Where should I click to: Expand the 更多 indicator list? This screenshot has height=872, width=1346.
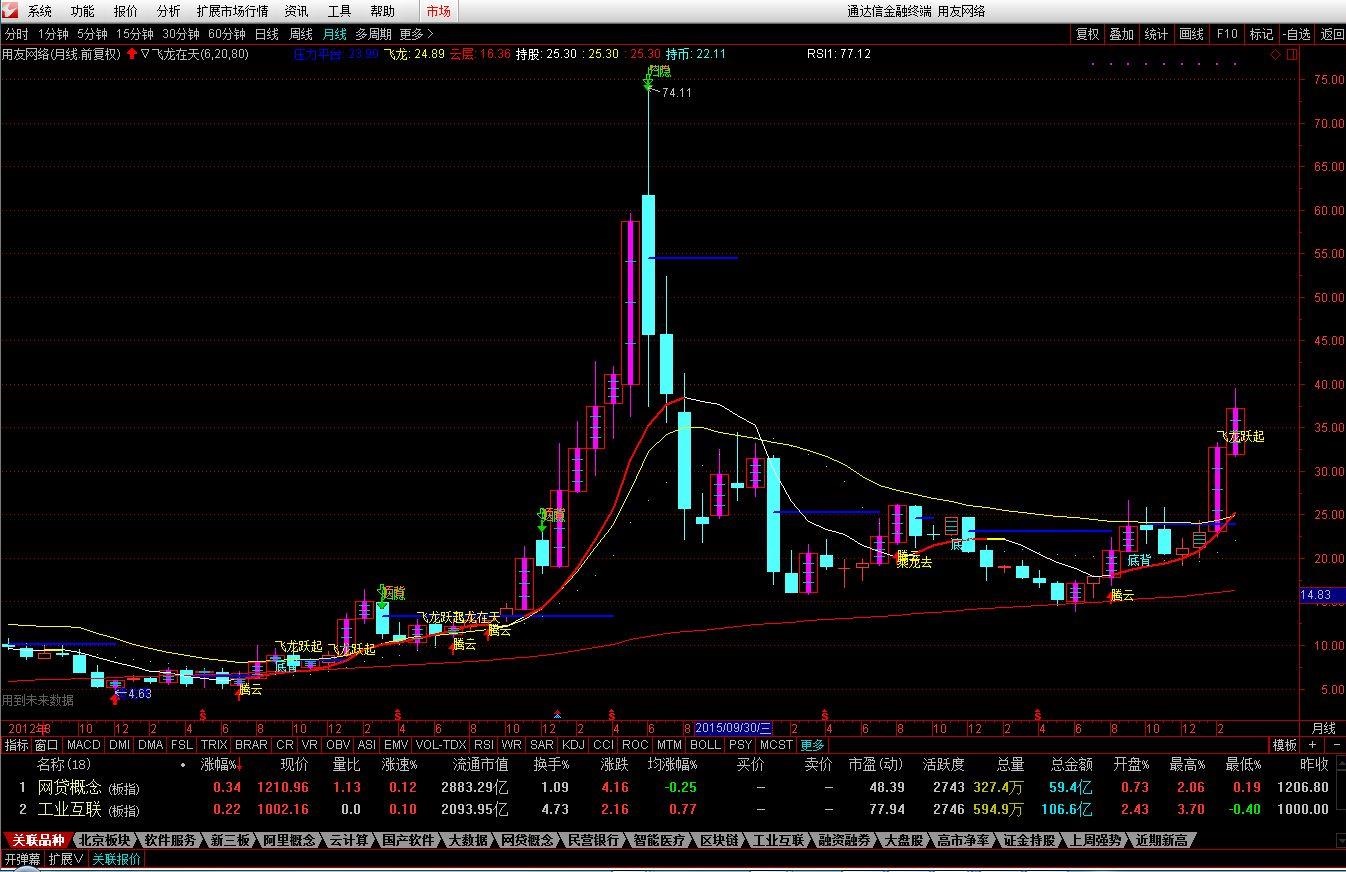click(812, 745)
